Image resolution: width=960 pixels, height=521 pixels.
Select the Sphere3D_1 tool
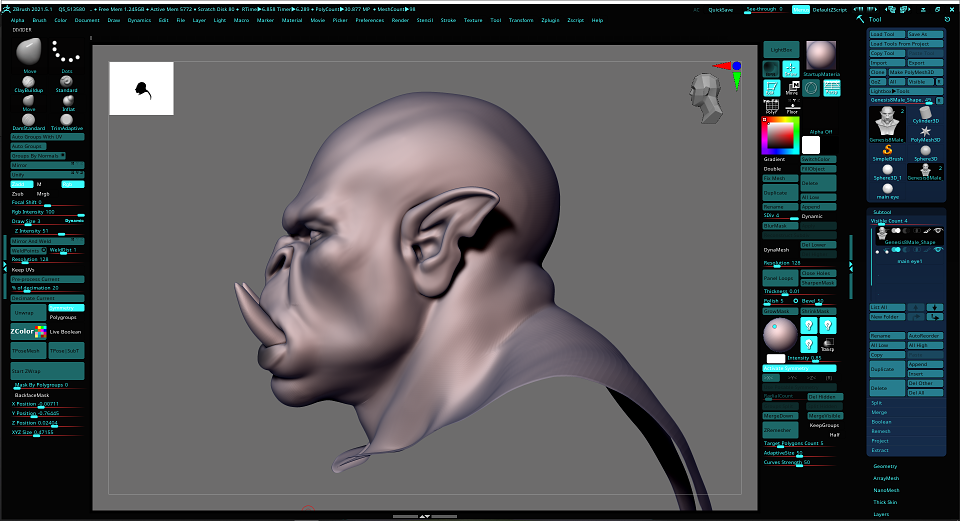pyautogui.click(x=887, y=171)
